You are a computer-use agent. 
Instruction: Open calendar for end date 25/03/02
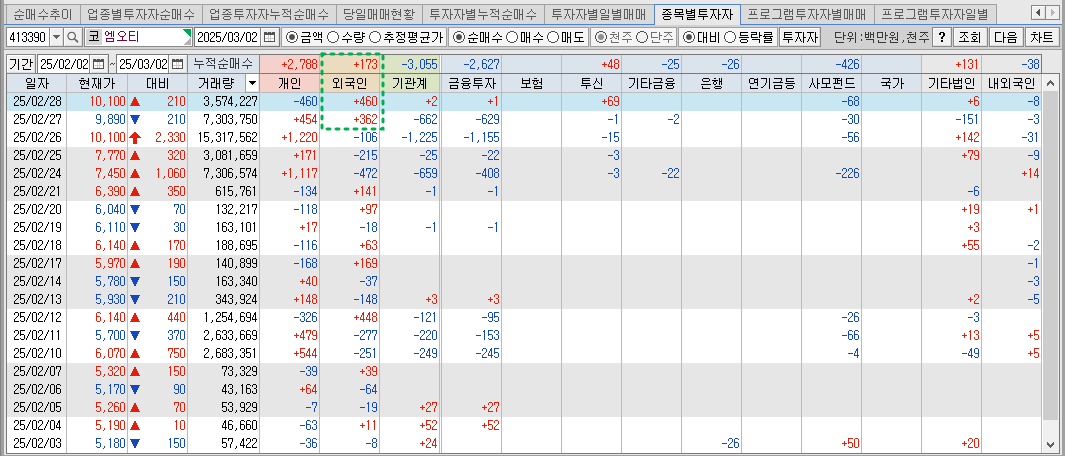pyautogui.click(x=177, y=65)
